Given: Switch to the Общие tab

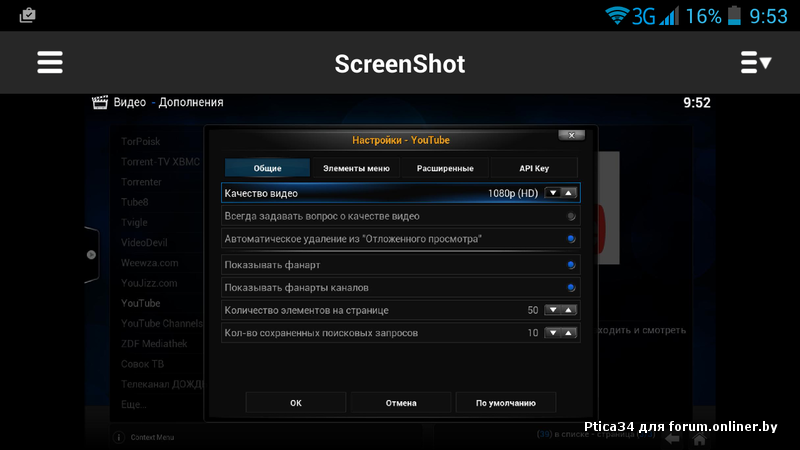Looking at the screenshot, I should point(267,168).
